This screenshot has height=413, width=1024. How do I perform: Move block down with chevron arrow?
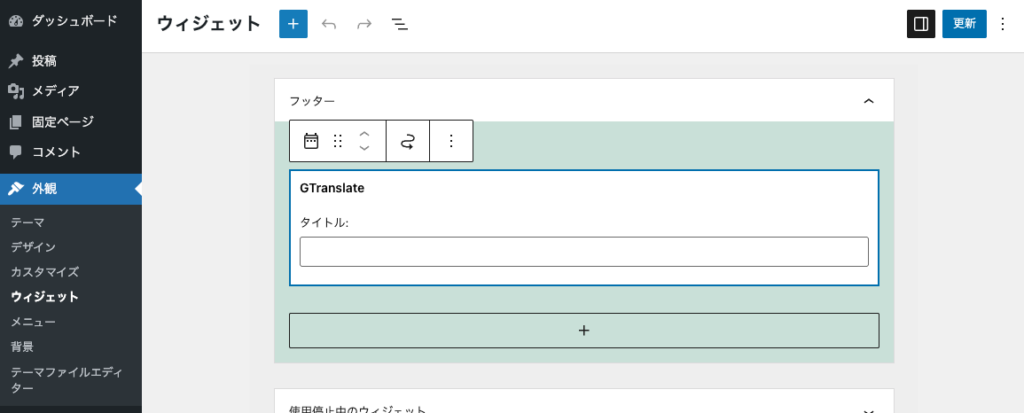pos(365,149)
